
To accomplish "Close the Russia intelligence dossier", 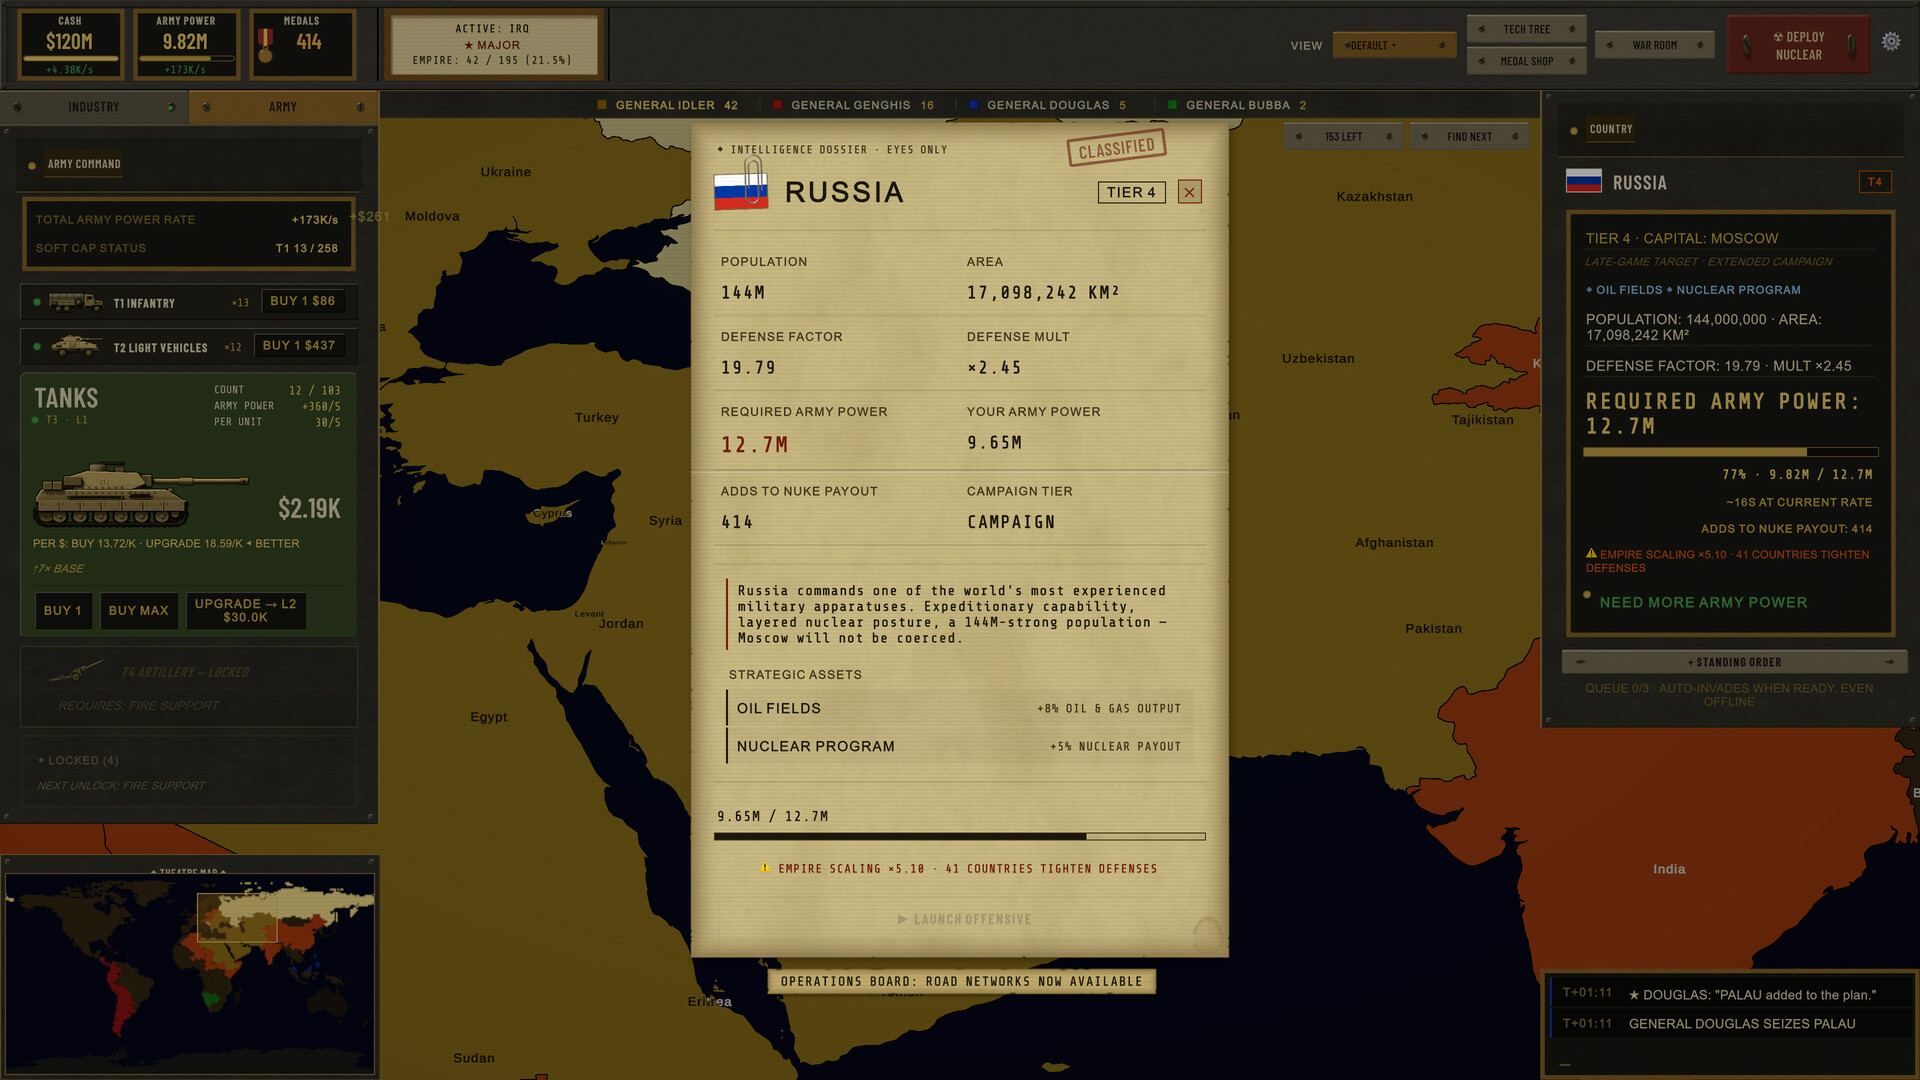I will coord(1189,192).
